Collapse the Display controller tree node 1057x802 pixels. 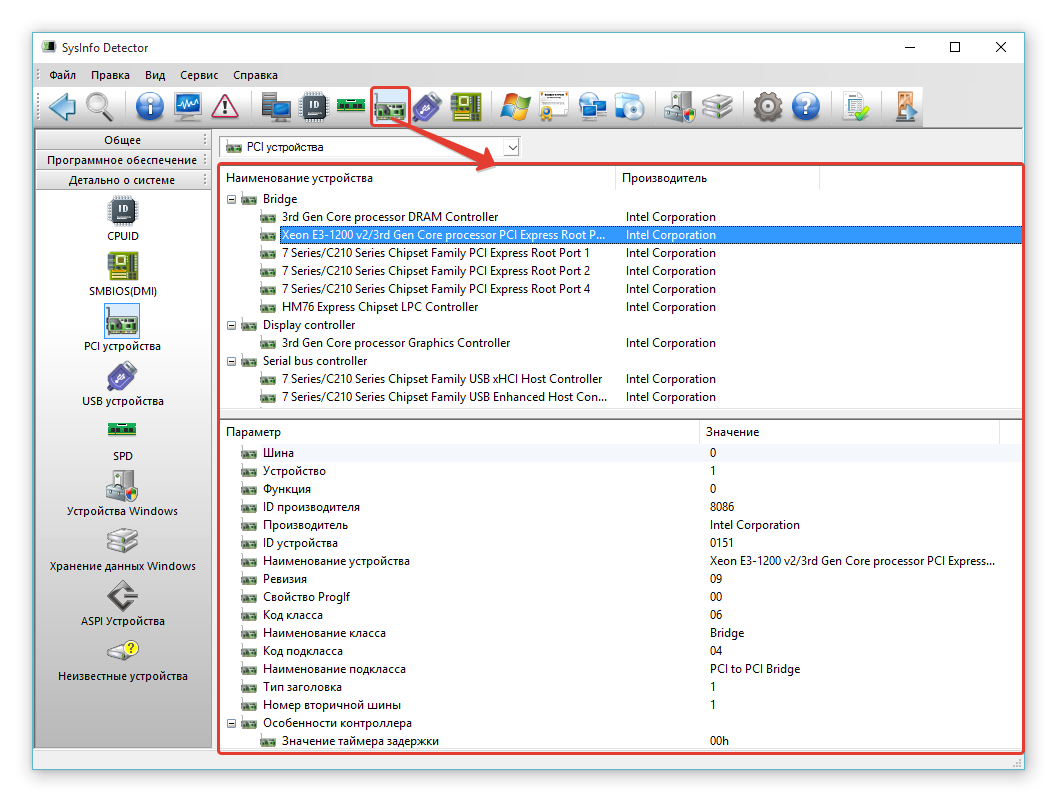[231, 325]
